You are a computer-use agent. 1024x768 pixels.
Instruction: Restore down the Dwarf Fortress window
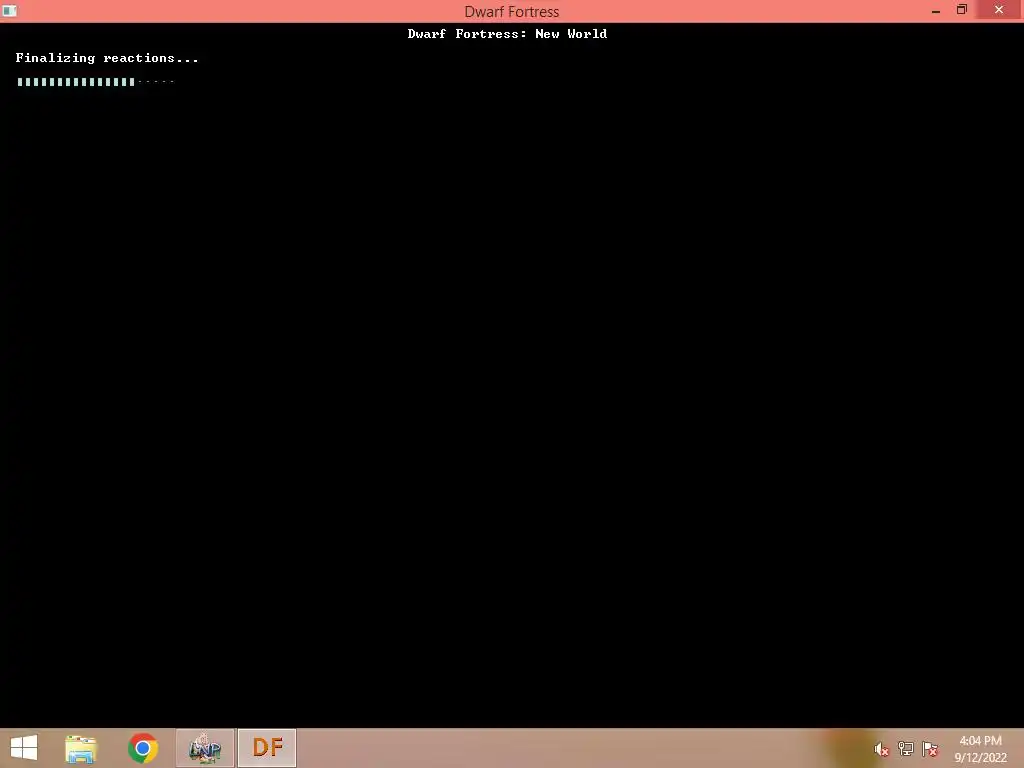point(961,10)
